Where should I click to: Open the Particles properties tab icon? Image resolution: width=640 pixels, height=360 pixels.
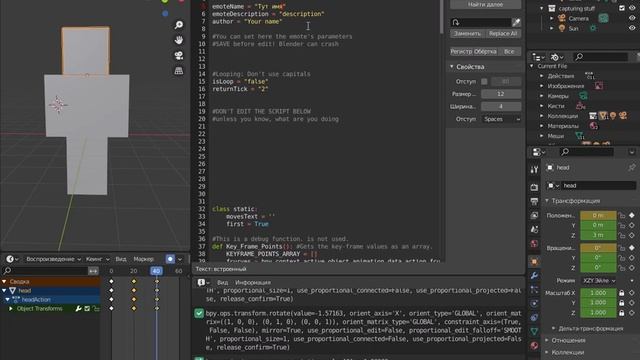[x=534, y=289]
